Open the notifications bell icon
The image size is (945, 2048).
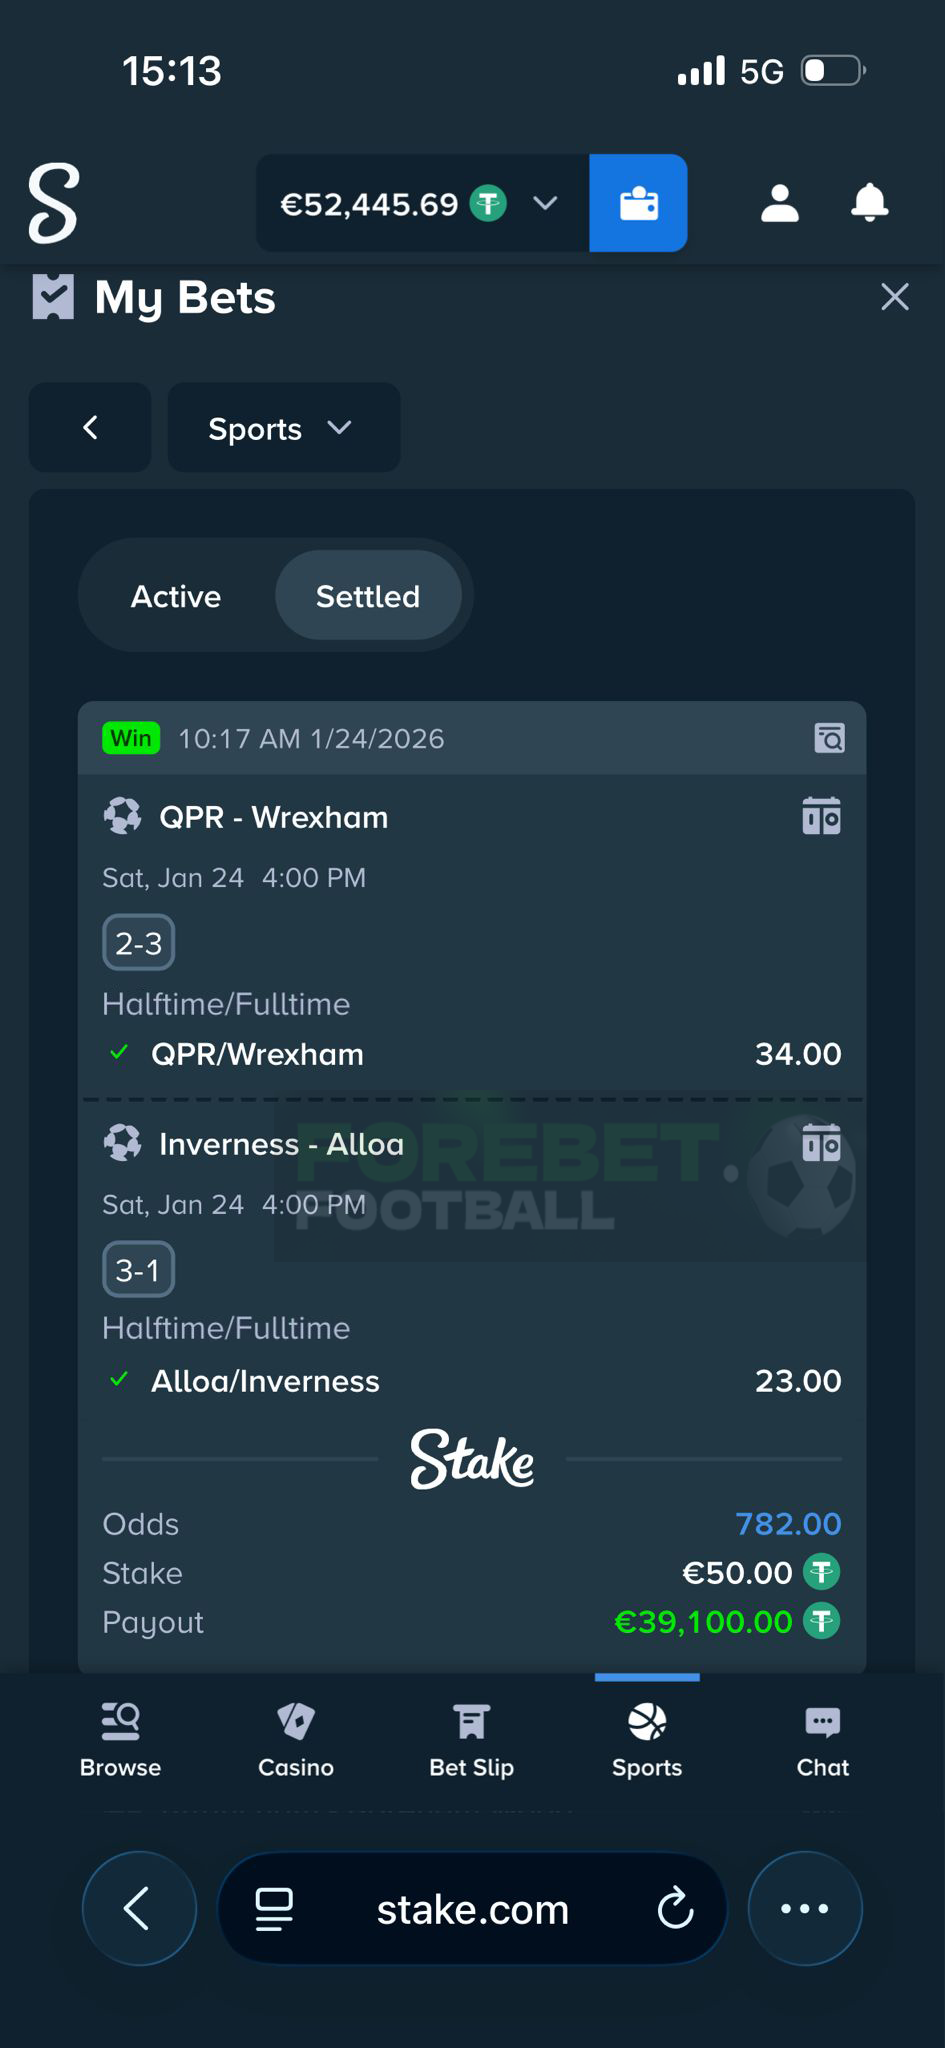[869, 203]
